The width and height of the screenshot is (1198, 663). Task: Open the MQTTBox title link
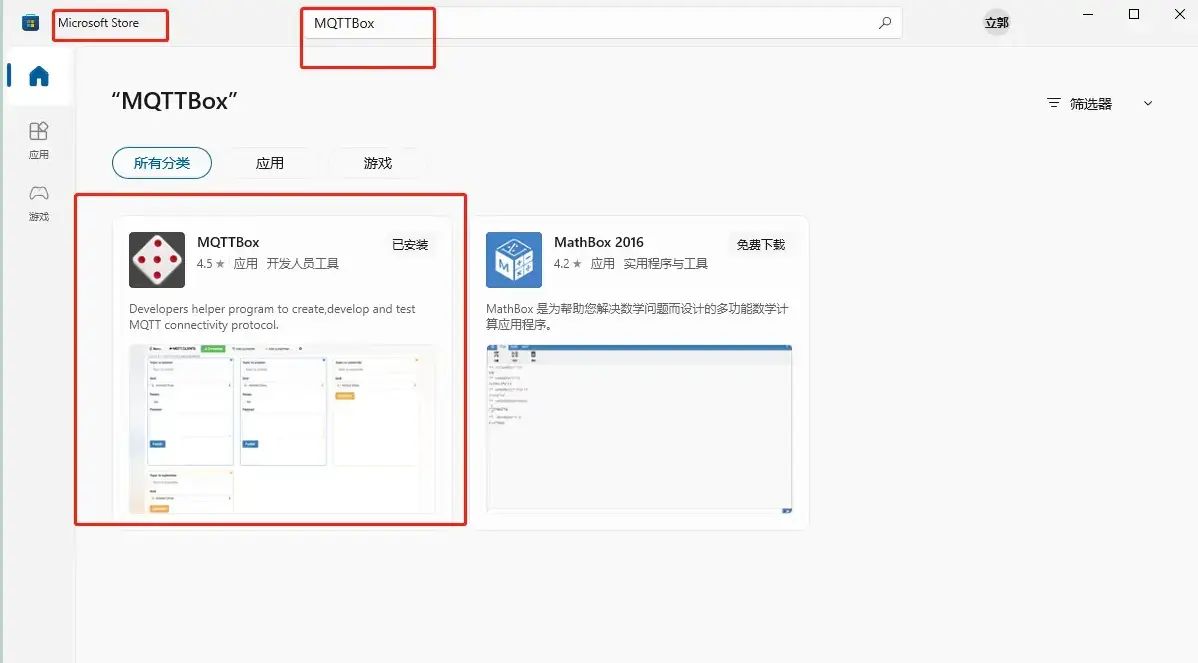pyautogui.click(x=228, y=241)
